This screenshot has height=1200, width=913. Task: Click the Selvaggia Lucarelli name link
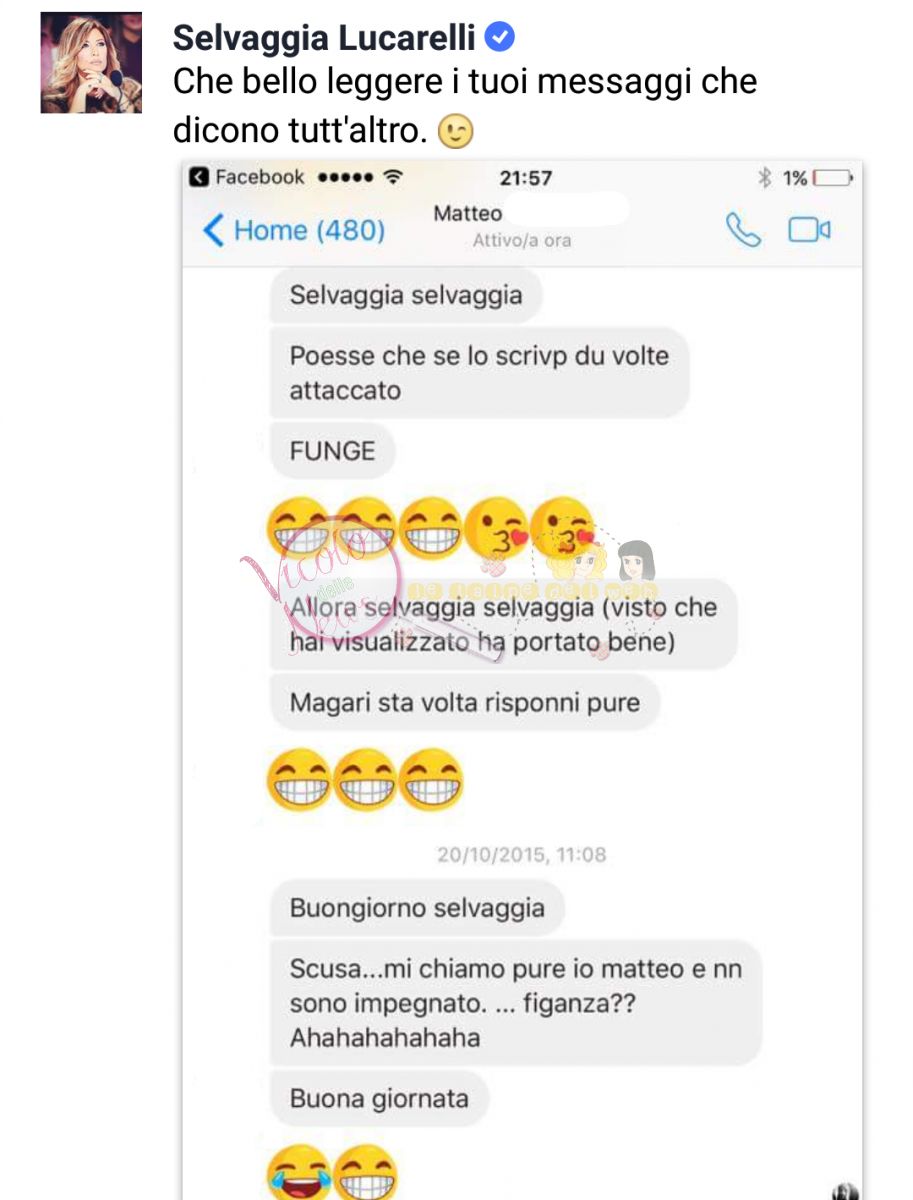tap(326, 38)
